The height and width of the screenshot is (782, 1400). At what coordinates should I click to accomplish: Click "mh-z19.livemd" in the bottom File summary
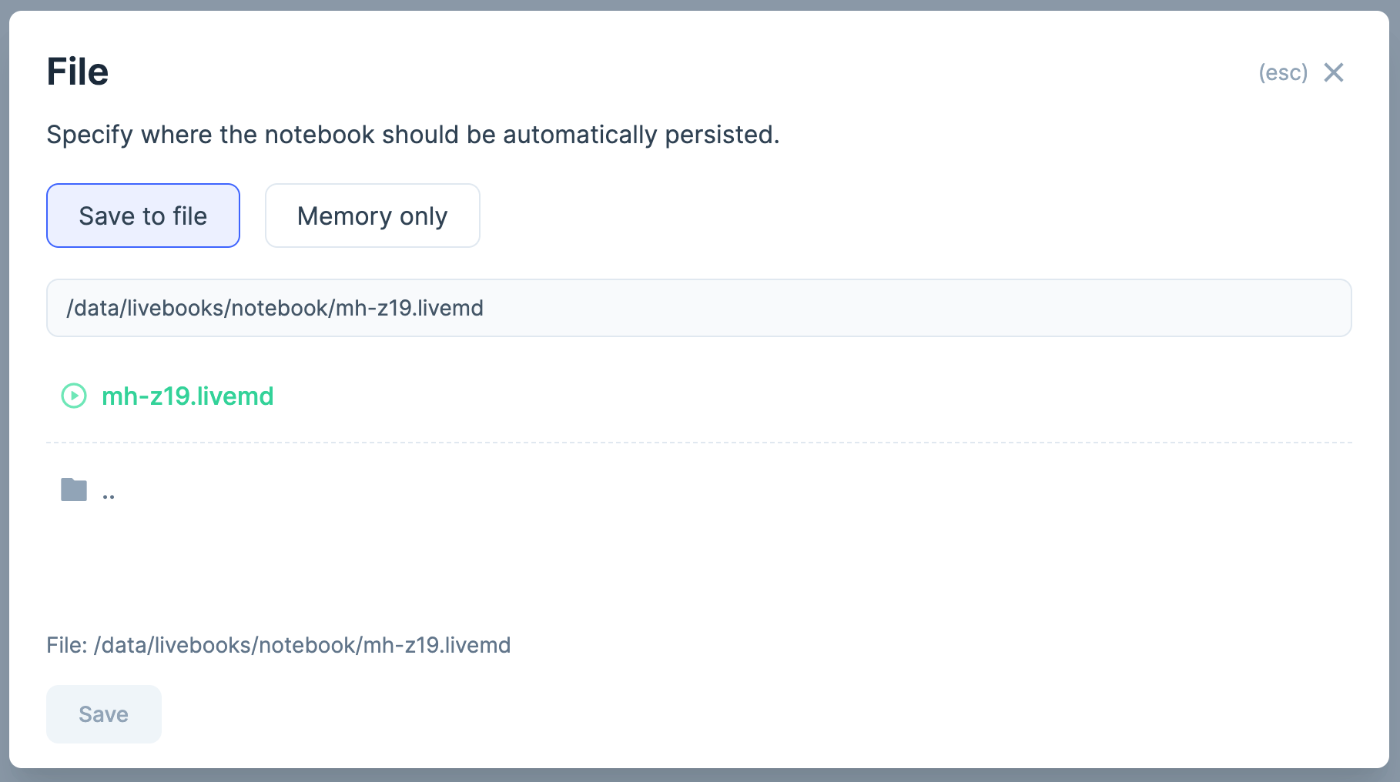(x=436, y=645)
